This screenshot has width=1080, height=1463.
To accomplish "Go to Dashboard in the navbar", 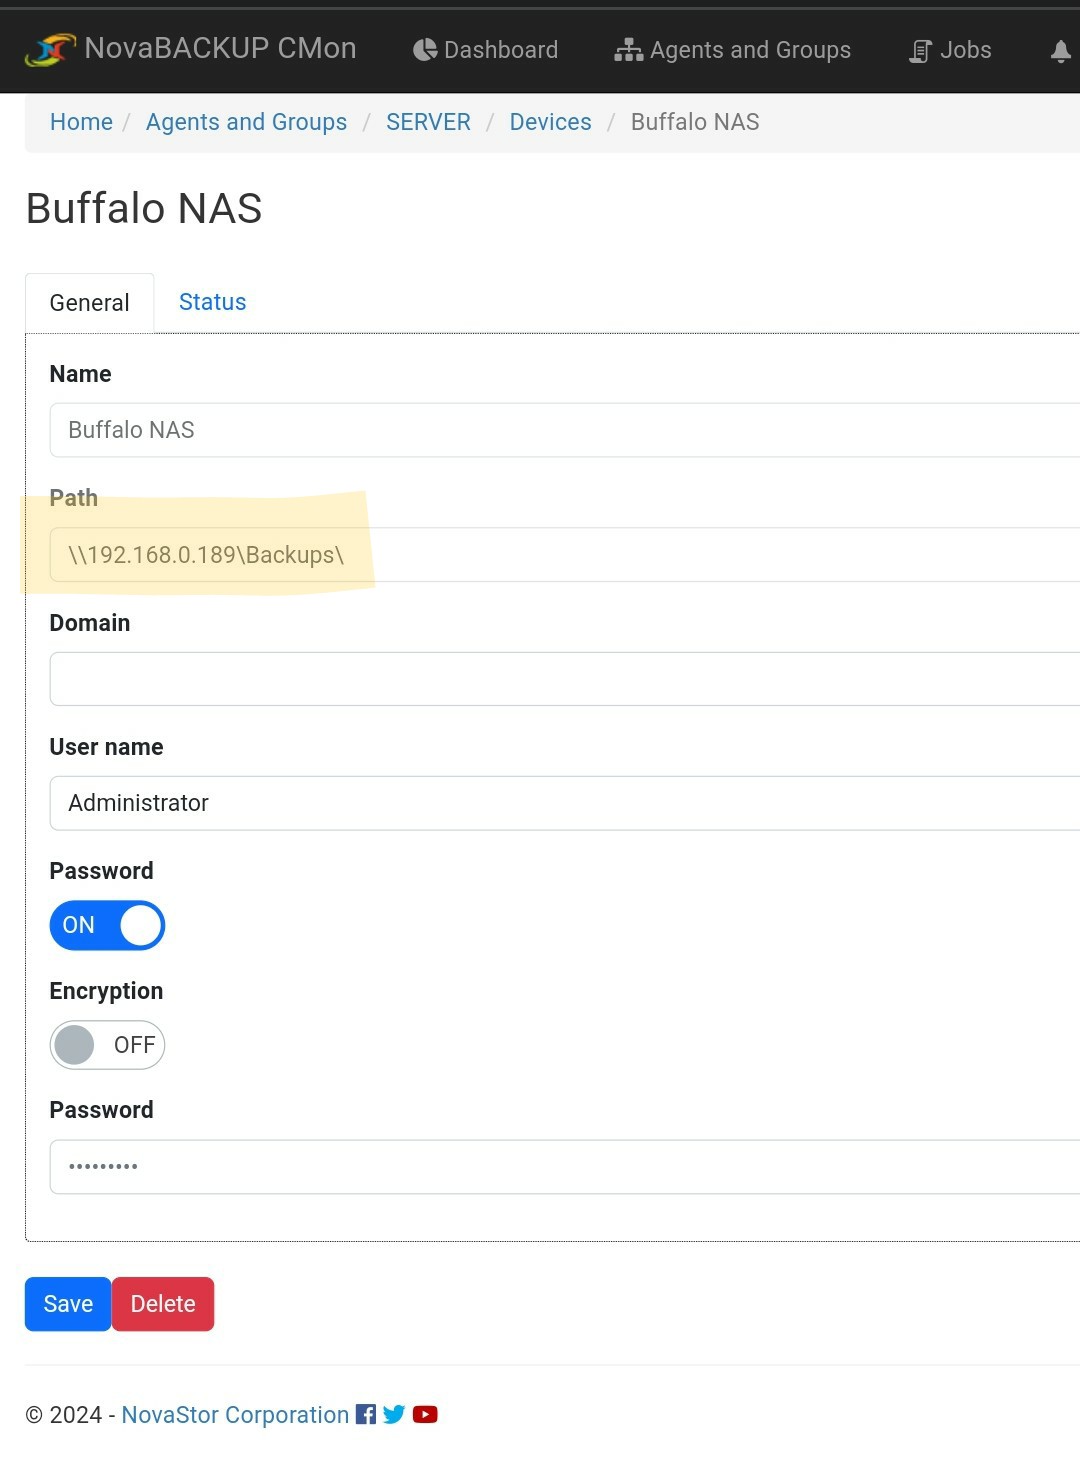I will [x=486, y=50].
